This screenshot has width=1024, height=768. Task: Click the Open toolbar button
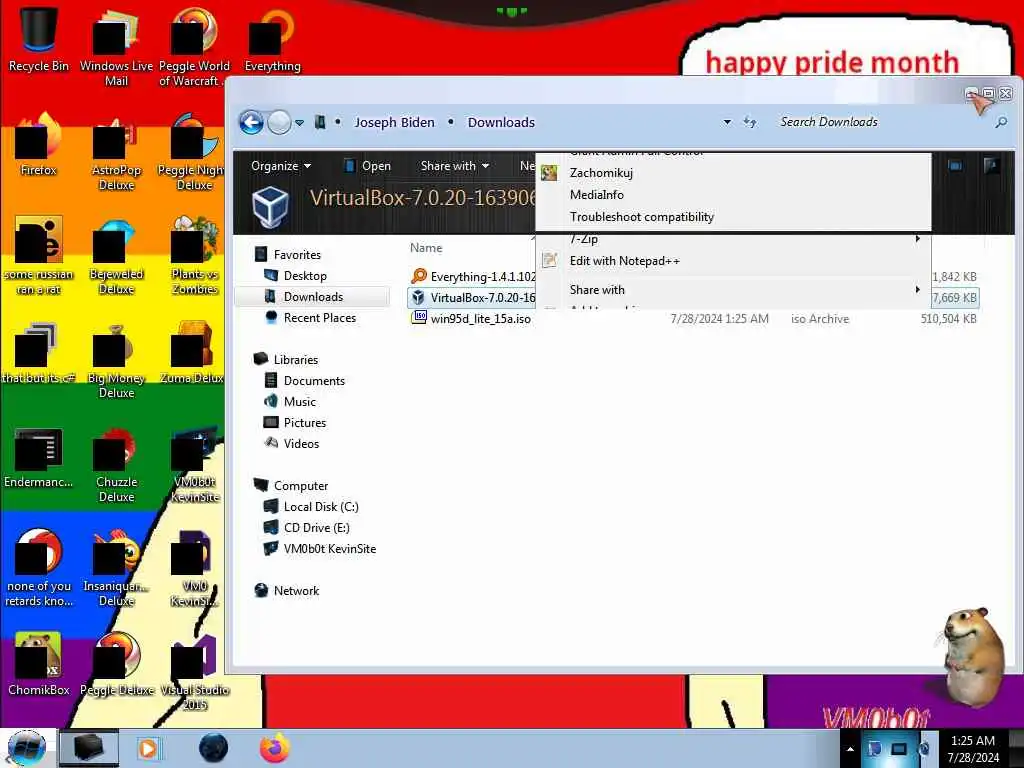tap(368, 166)
